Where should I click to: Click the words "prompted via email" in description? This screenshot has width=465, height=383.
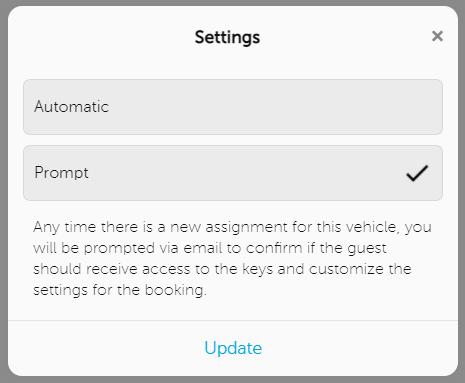pyautogui.click(x=153, y=248)
